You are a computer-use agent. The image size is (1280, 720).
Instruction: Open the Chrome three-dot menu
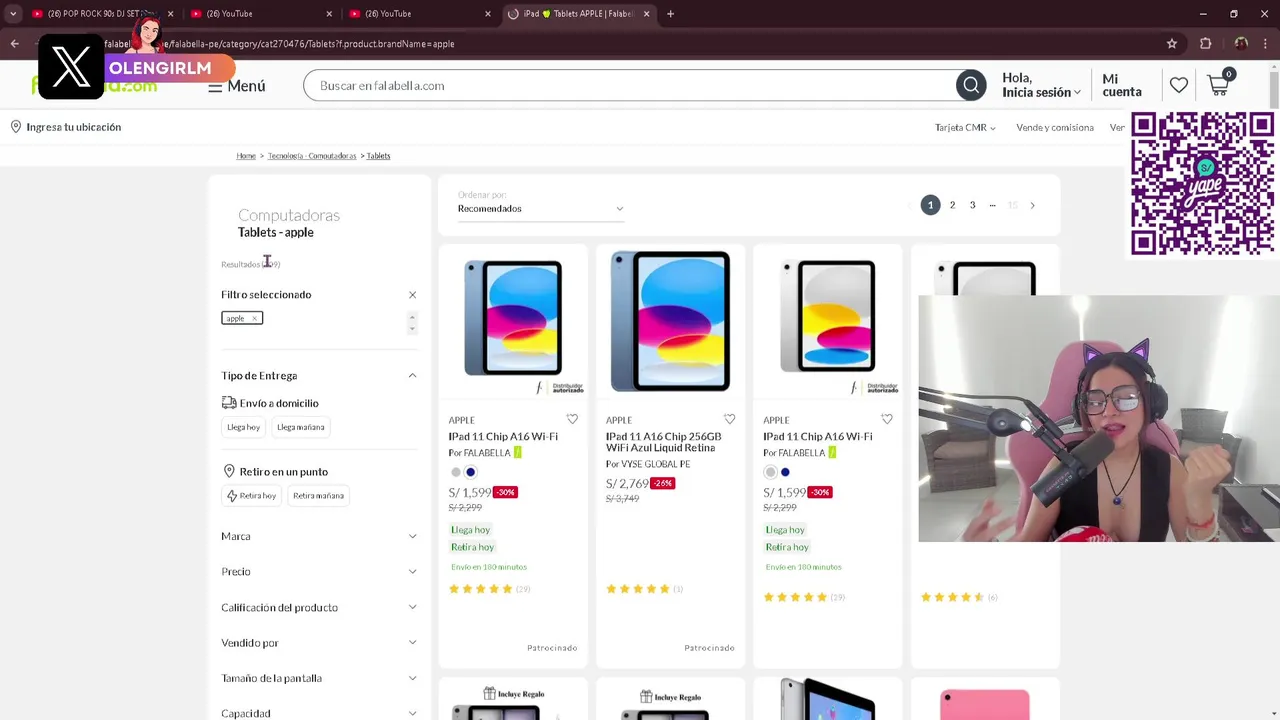point(1266,44)
